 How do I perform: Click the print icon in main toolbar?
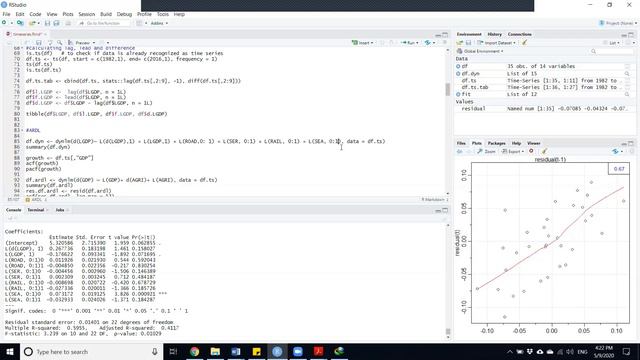pyautogui.click(x=68, y=23)
